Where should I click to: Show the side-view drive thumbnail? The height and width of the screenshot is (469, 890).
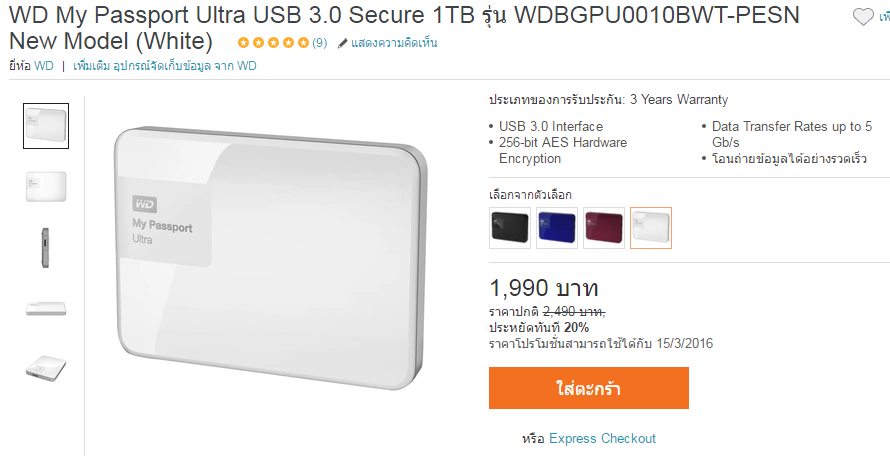[x=45, y=248]
